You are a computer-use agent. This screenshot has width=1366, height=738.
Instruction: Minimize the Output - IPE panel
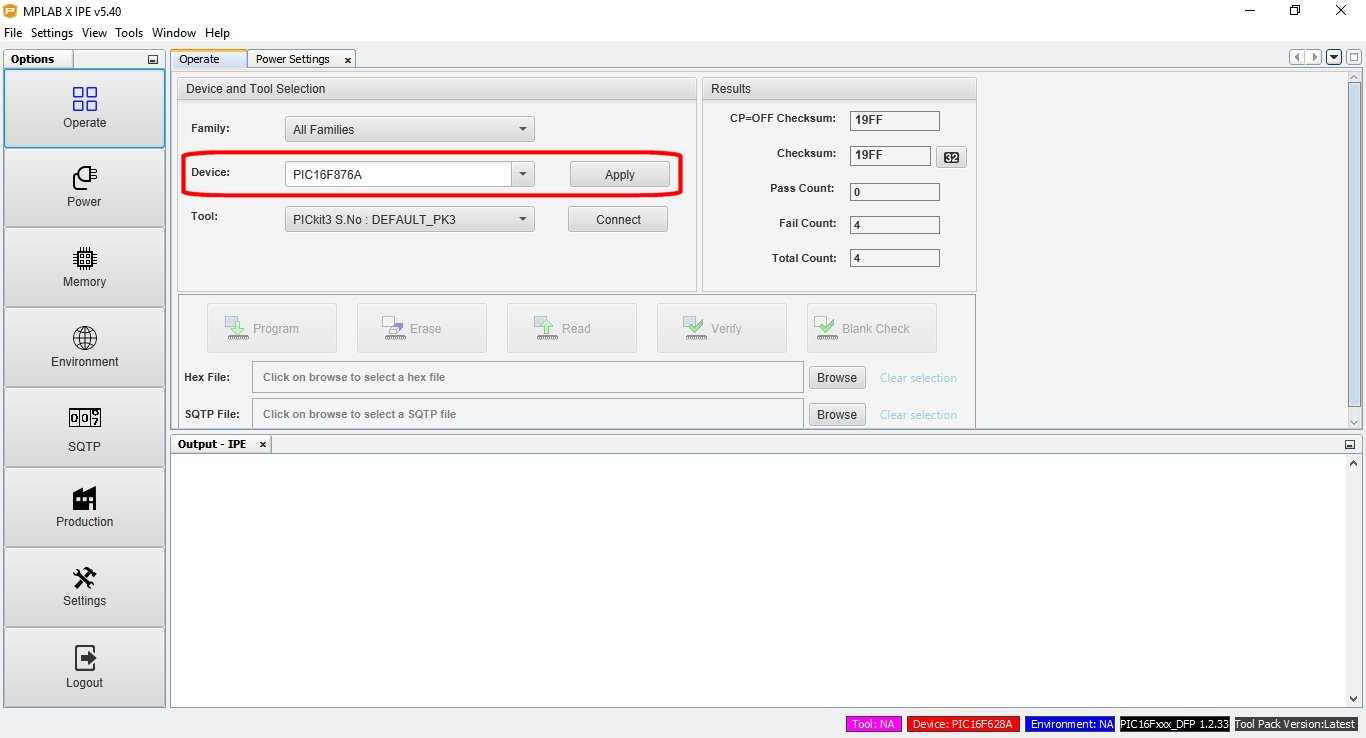point(1350,444)
